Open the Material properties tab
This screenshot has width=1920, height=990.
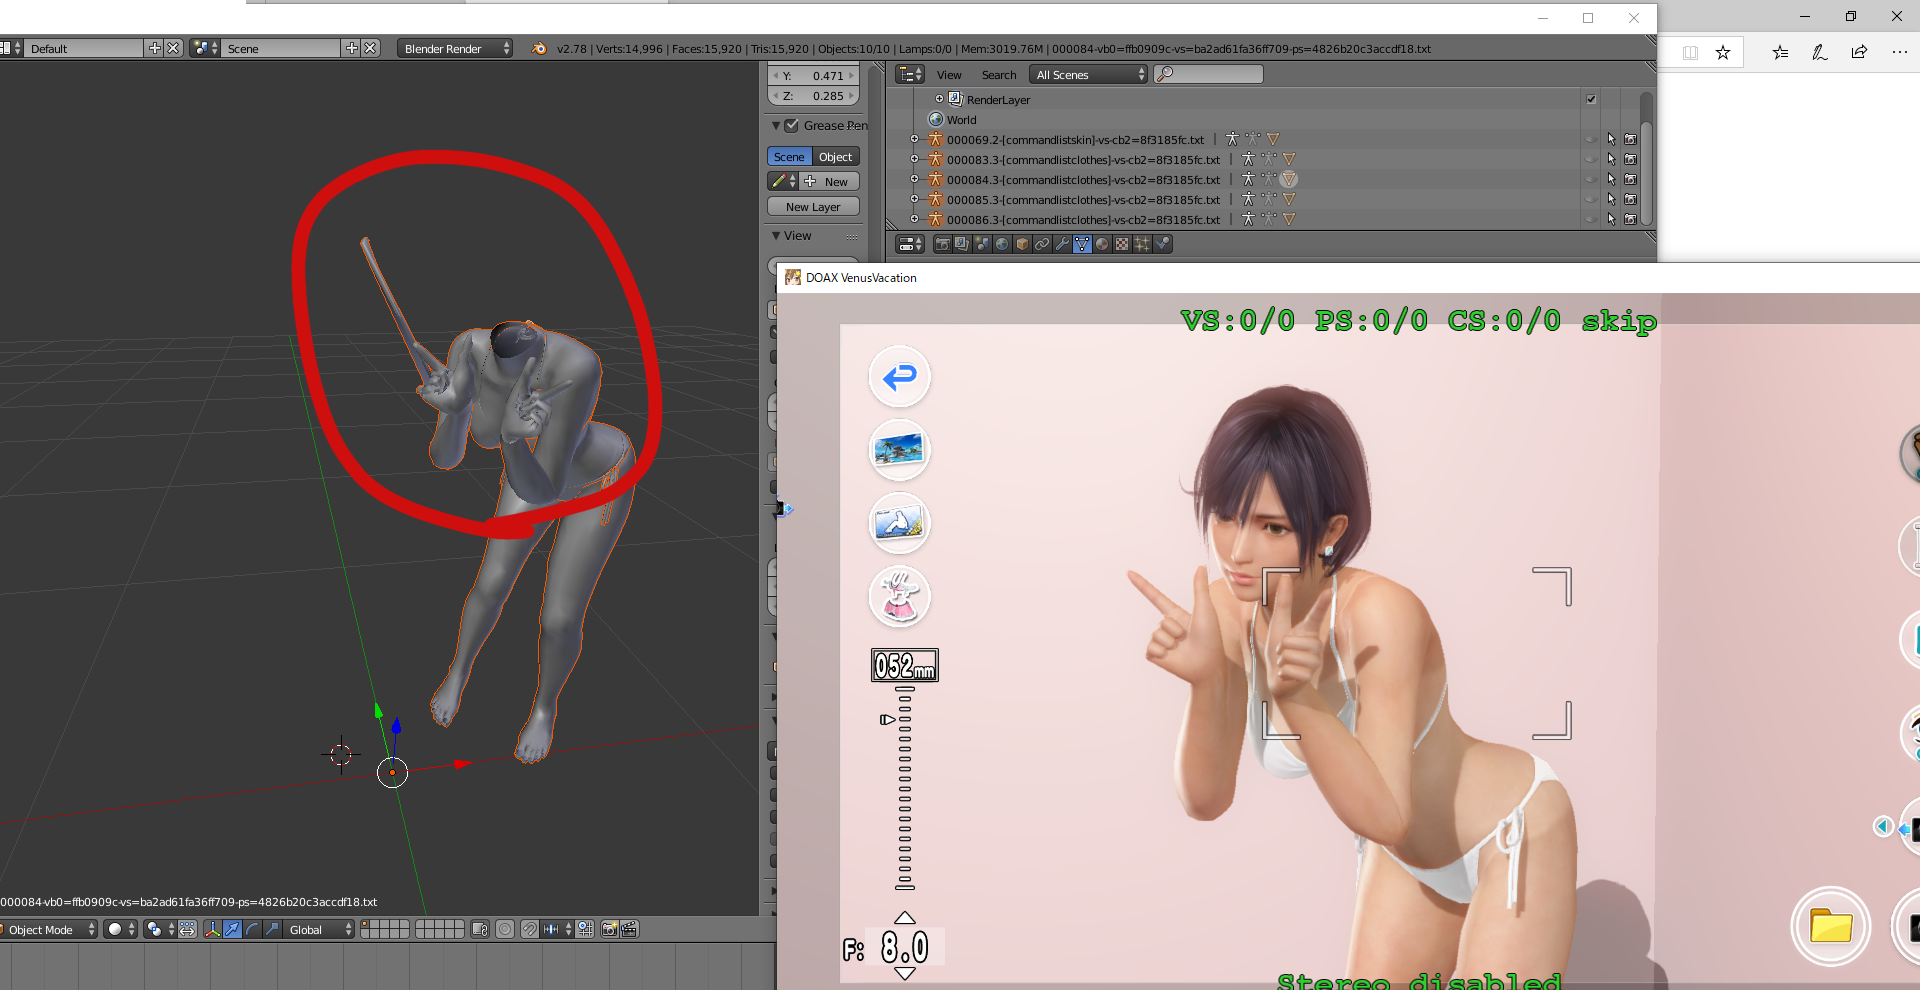tap(1102, 244)
